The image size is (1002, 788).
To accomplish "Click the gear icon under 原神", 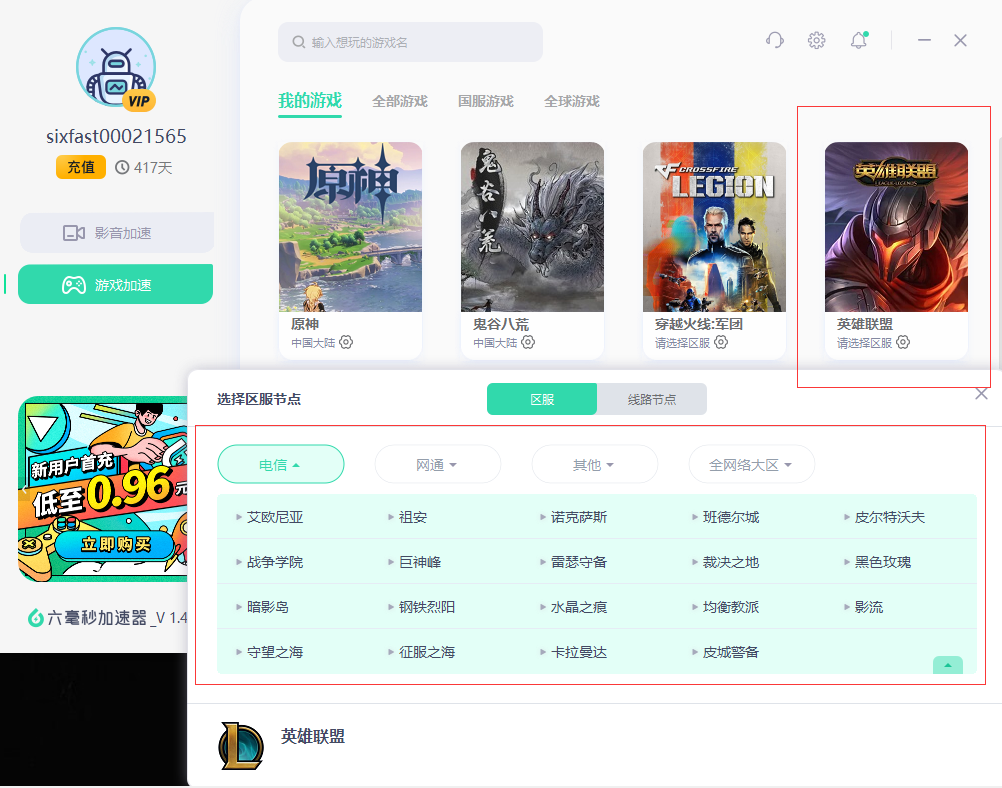I will click(346, 342).
